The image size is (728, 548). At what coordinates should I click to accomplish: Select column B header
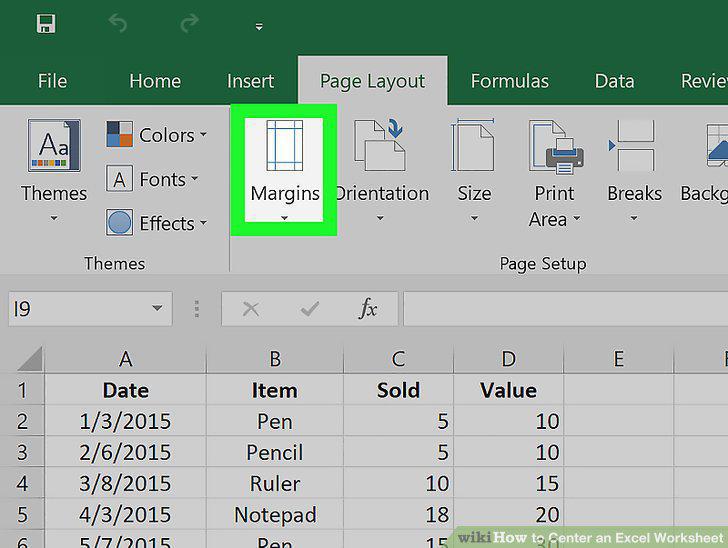pos(275,359)
